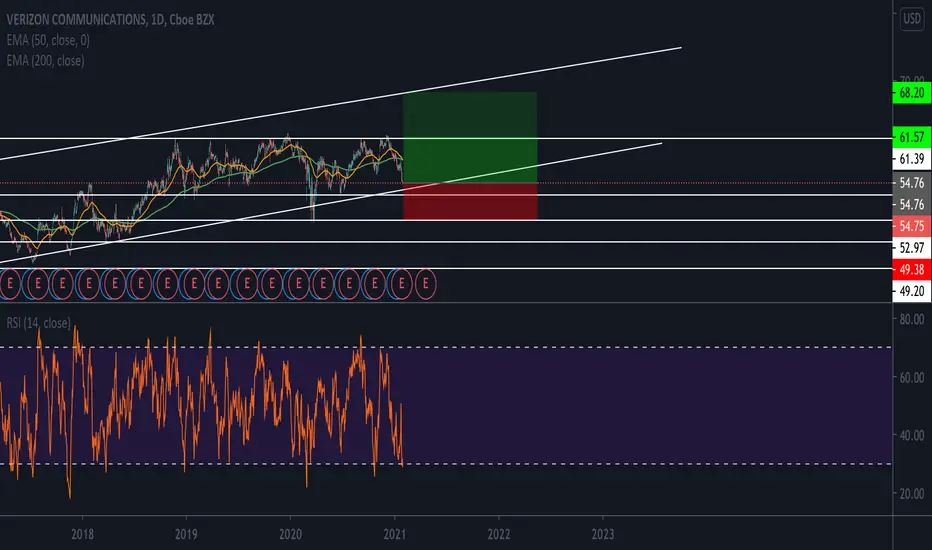Click the 20.00 RSI axis value
Viewport: 932px width, 550px height.
click(x=912, y=494)
